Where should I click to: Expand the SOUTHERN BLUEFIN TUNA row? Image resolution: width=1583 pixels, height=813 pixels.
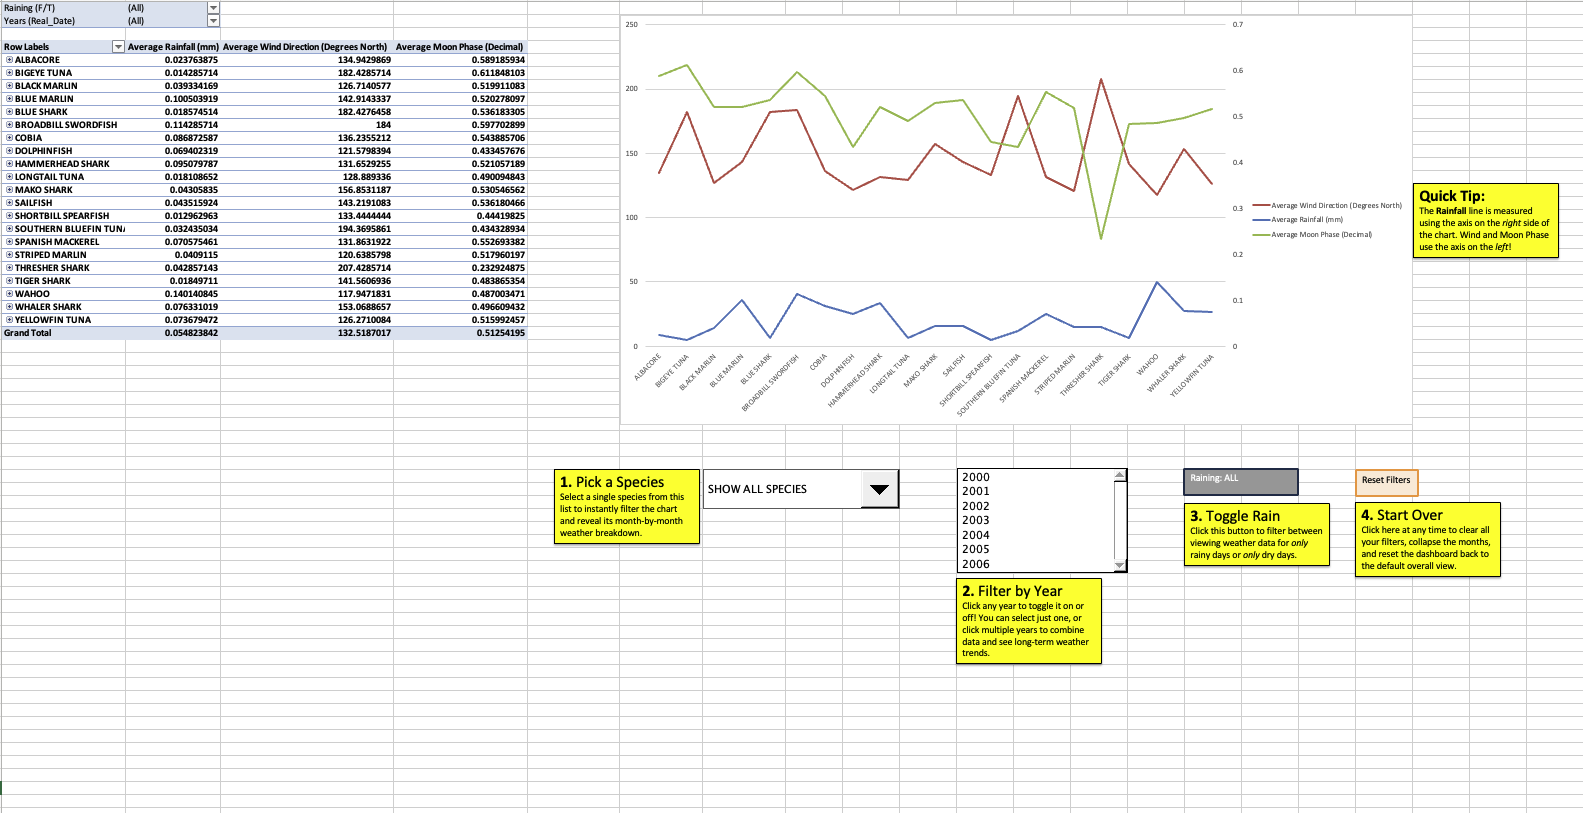9,229
